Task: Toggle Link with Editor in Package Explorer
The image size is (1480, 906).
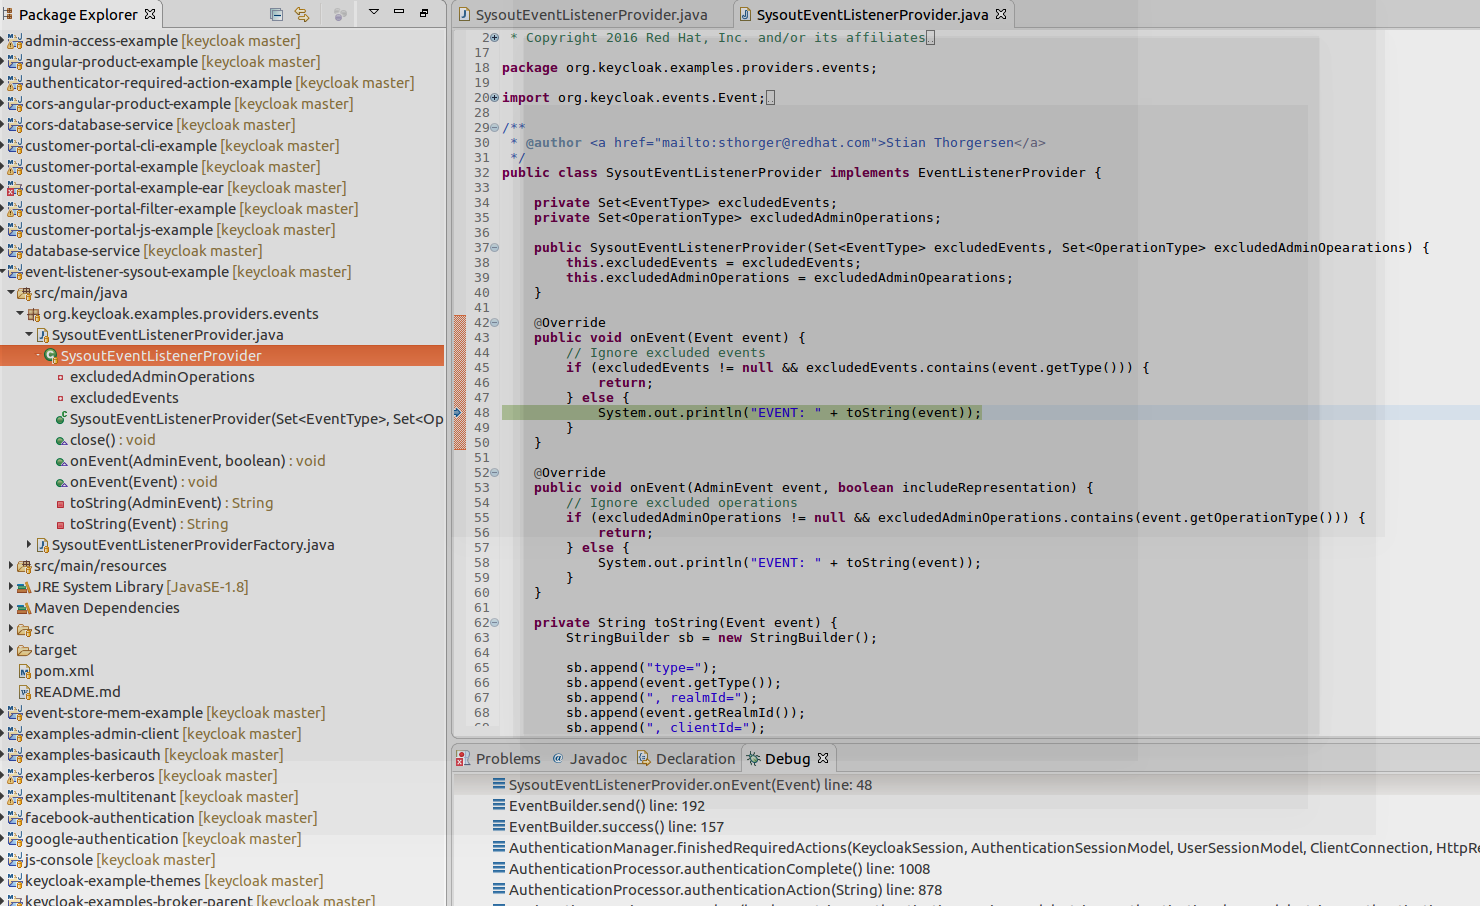Action: click(x=302, y=14)
